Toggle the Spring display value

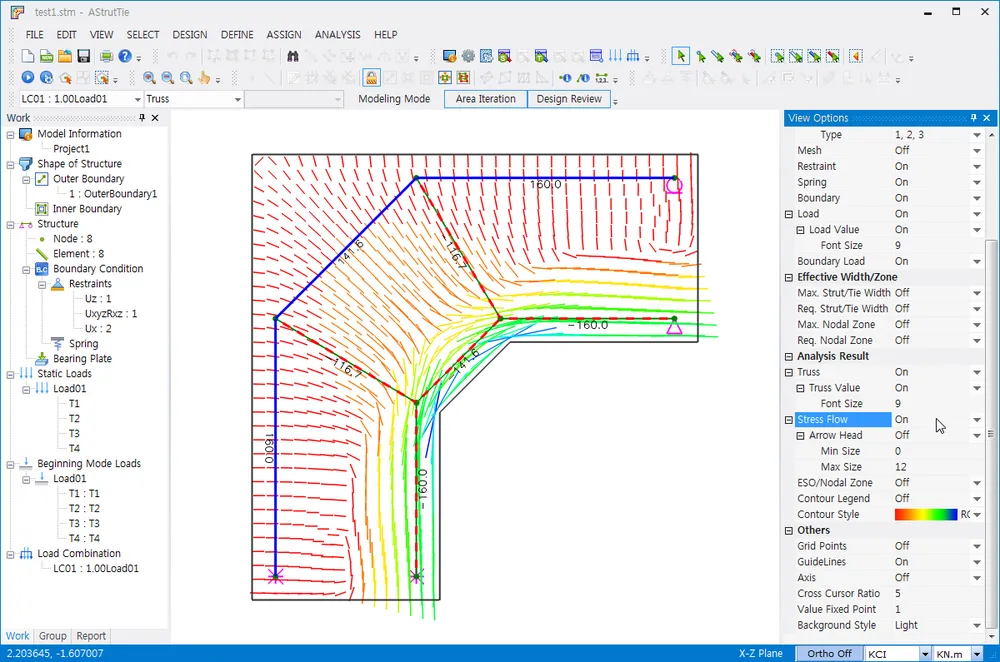pyautogui.click(x=937, y=182)
